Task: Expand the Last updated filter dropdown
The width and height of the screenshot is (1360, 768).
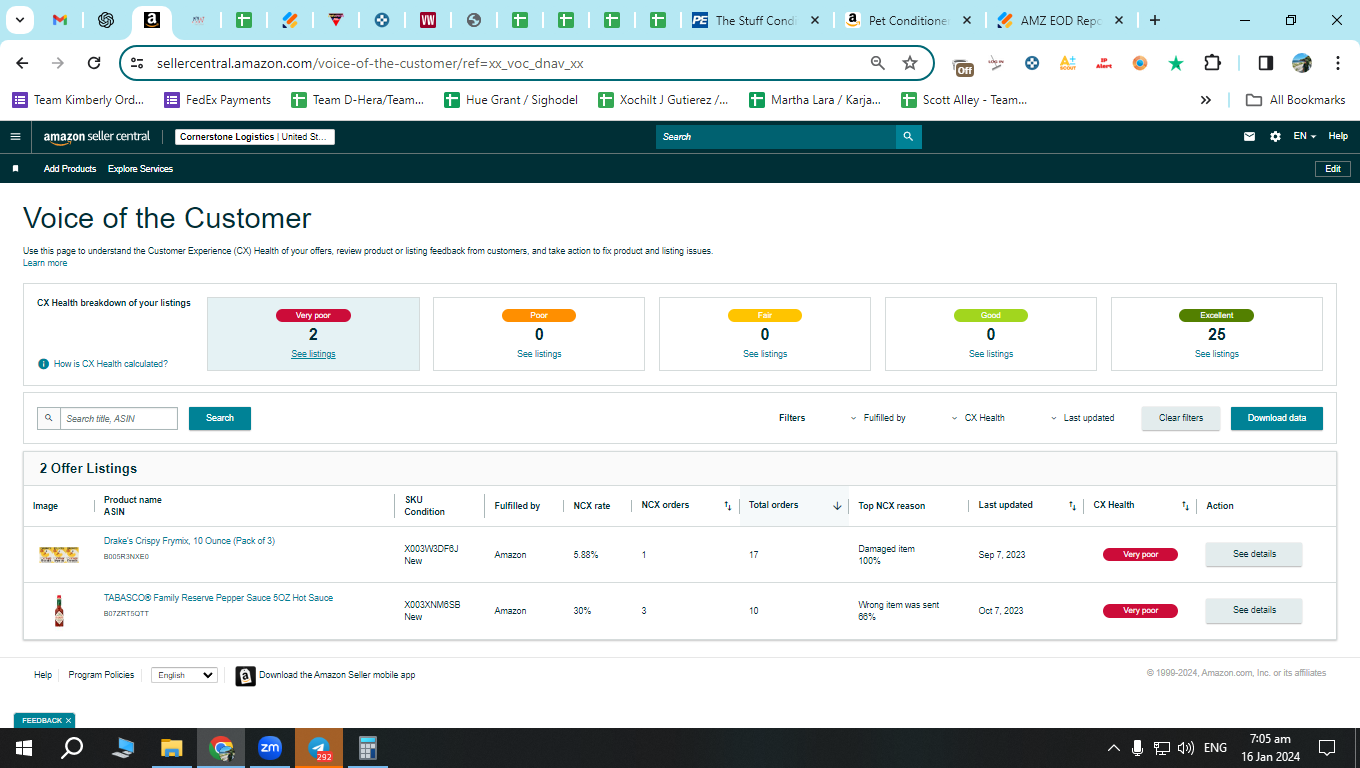Action: (x=1082, y=418)
